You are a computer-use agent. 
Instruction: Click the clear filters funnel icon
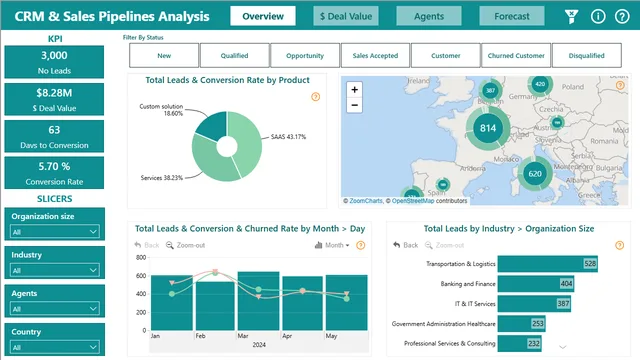pos(571,16)
